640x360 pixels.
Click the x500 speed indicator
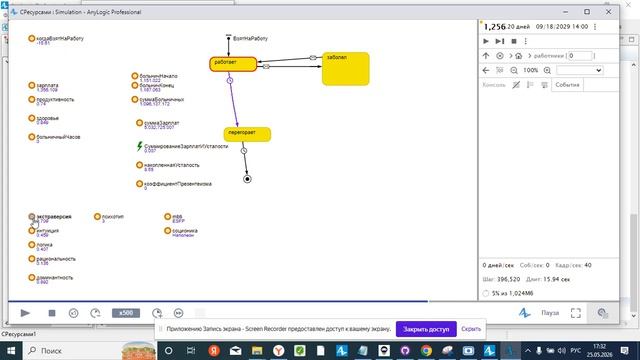[x=126, y=313]
